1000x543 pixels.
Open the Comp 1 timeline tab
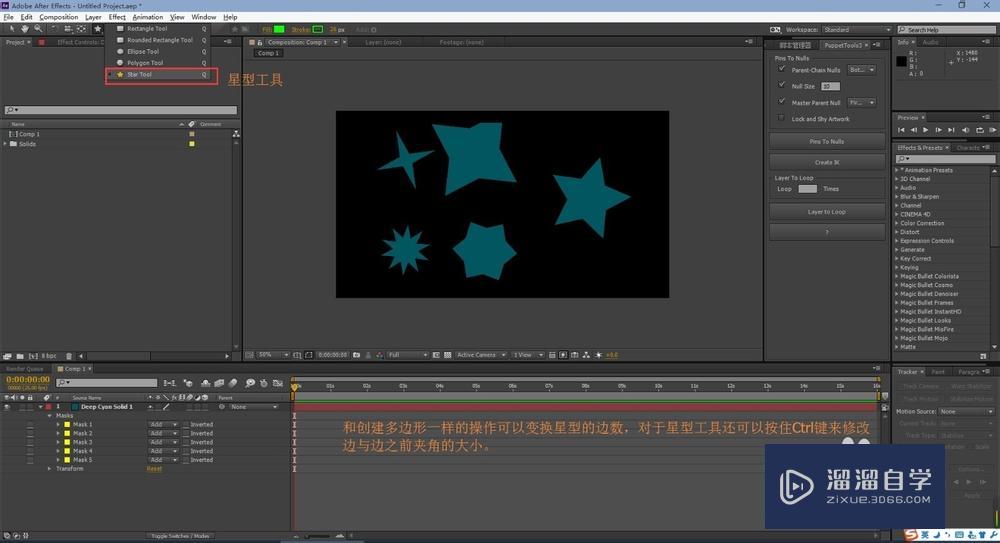tap(73, 369)
